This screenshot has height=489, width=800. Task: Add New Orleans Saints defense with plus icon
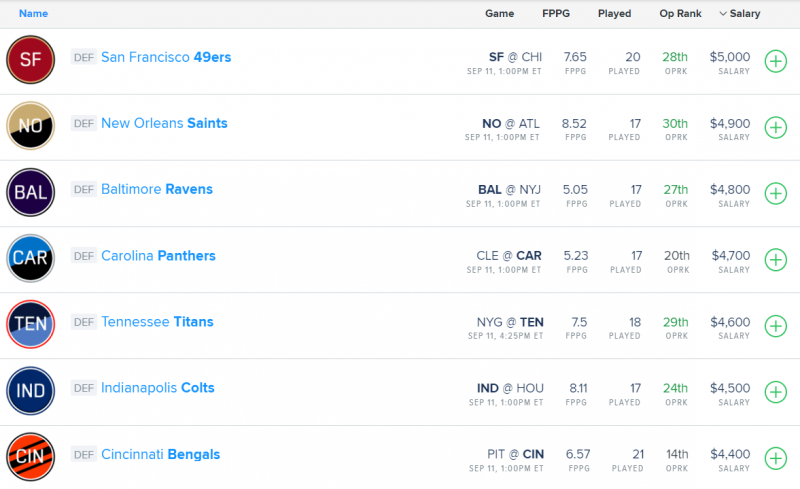pyautogui.click(x=776, y=128)
